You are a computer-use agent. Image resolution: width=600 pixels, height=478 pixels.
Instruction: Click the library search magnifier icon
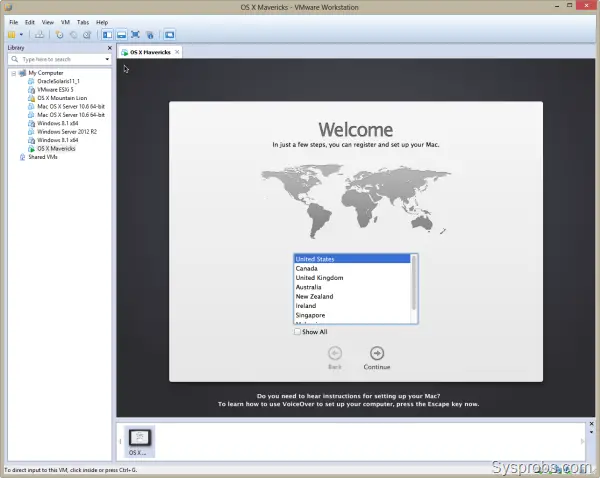point(15,59)
